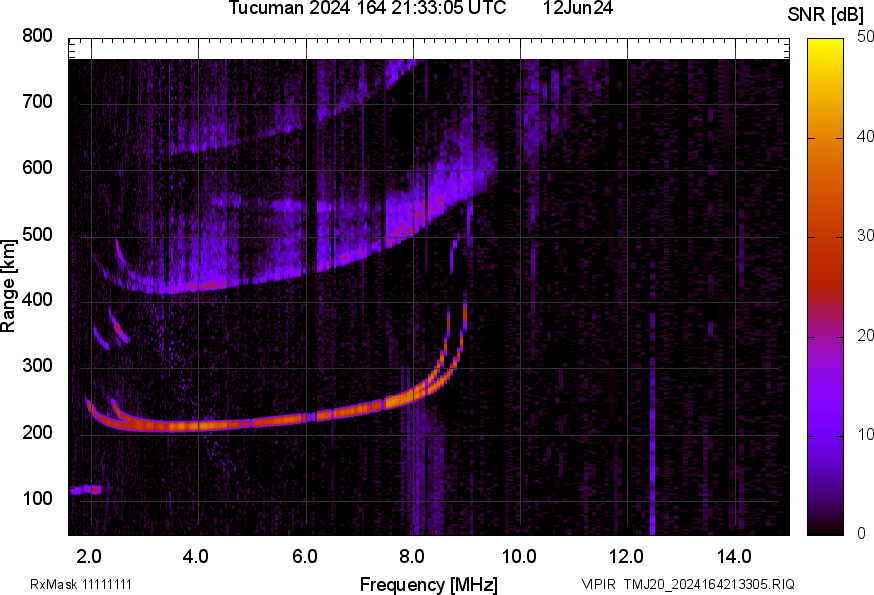Click the frequency tick label '8.0'

[411, 557]
